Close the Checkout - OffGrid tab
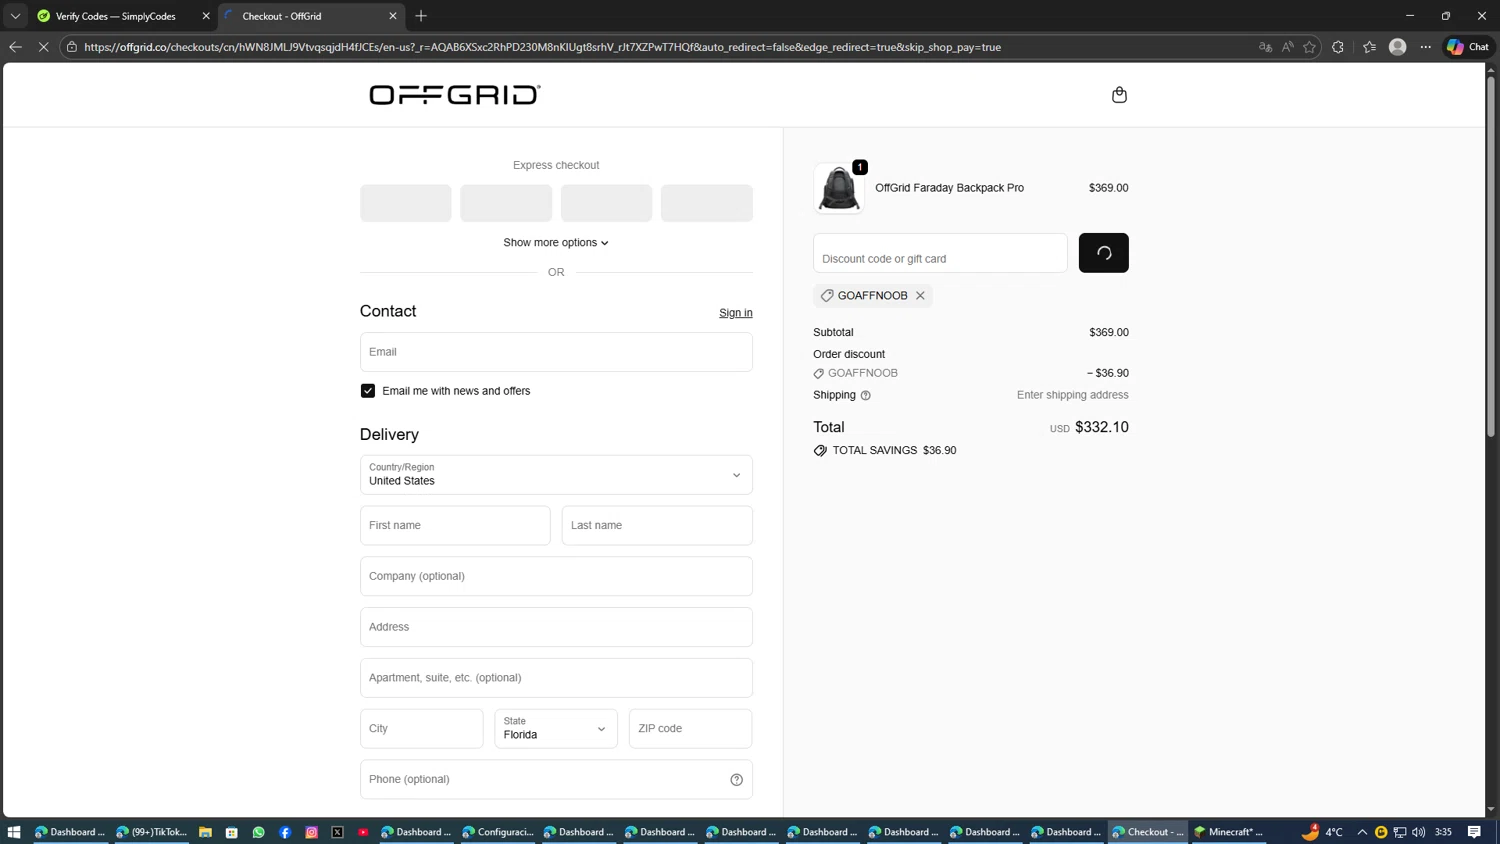The image size is (1500, 844). (393, 16)
